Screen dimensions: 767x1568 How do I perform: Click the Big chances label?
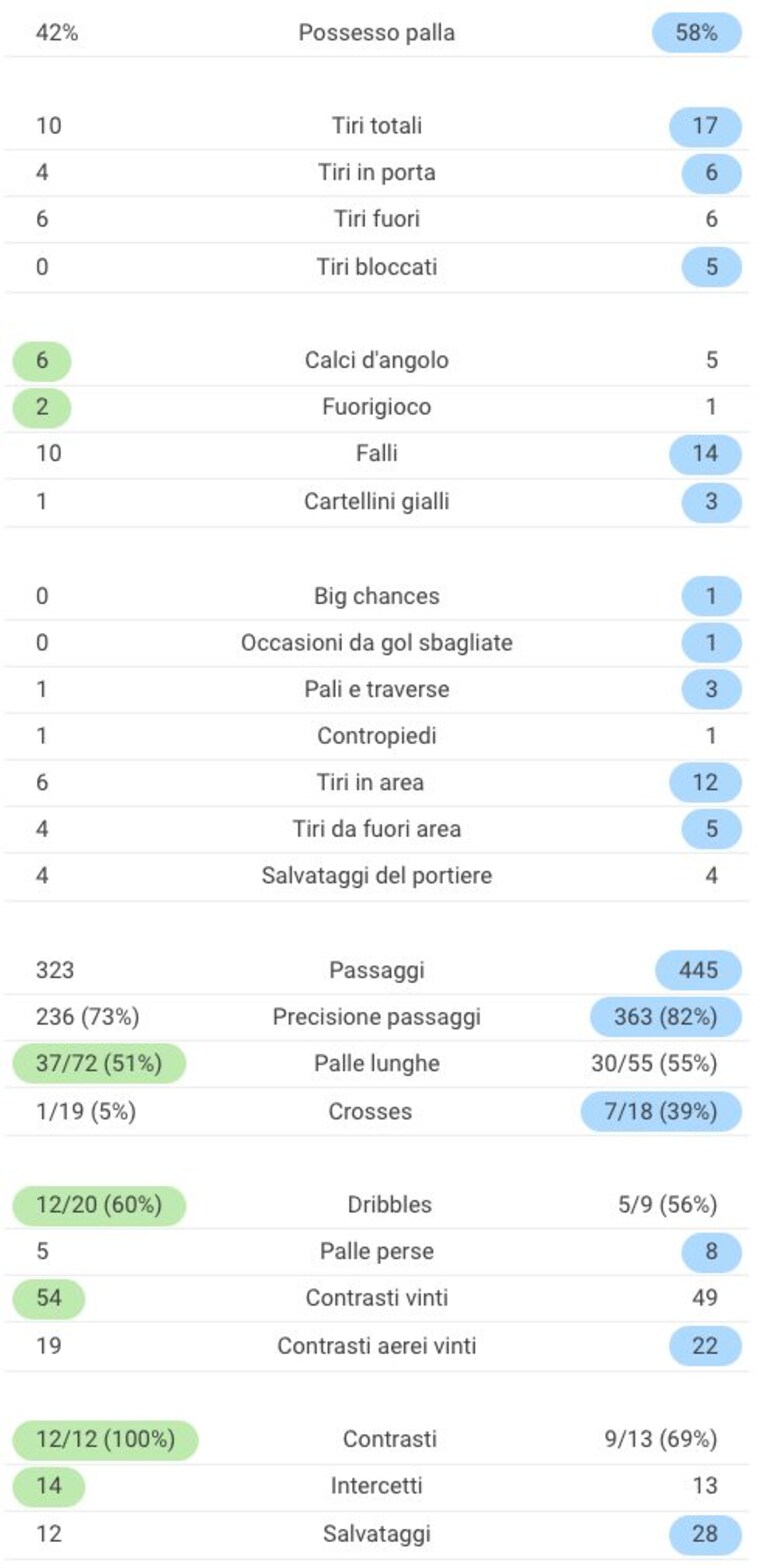(377, 596)
